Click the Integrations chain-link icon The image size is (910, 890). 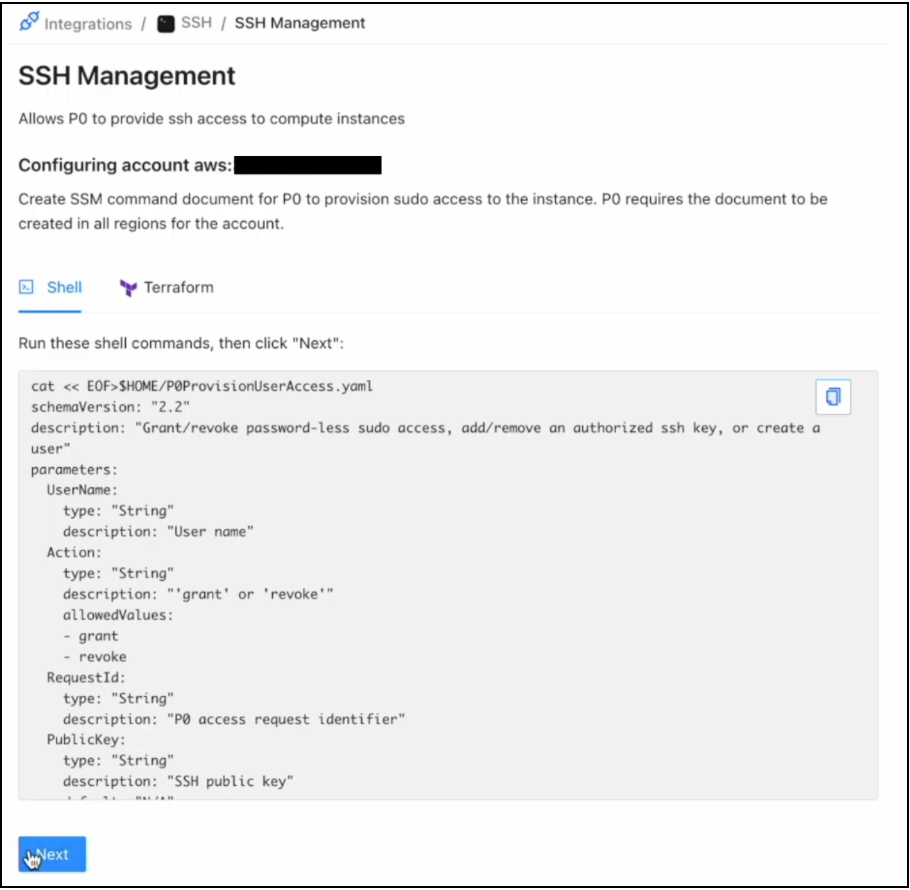coord(29,22)
